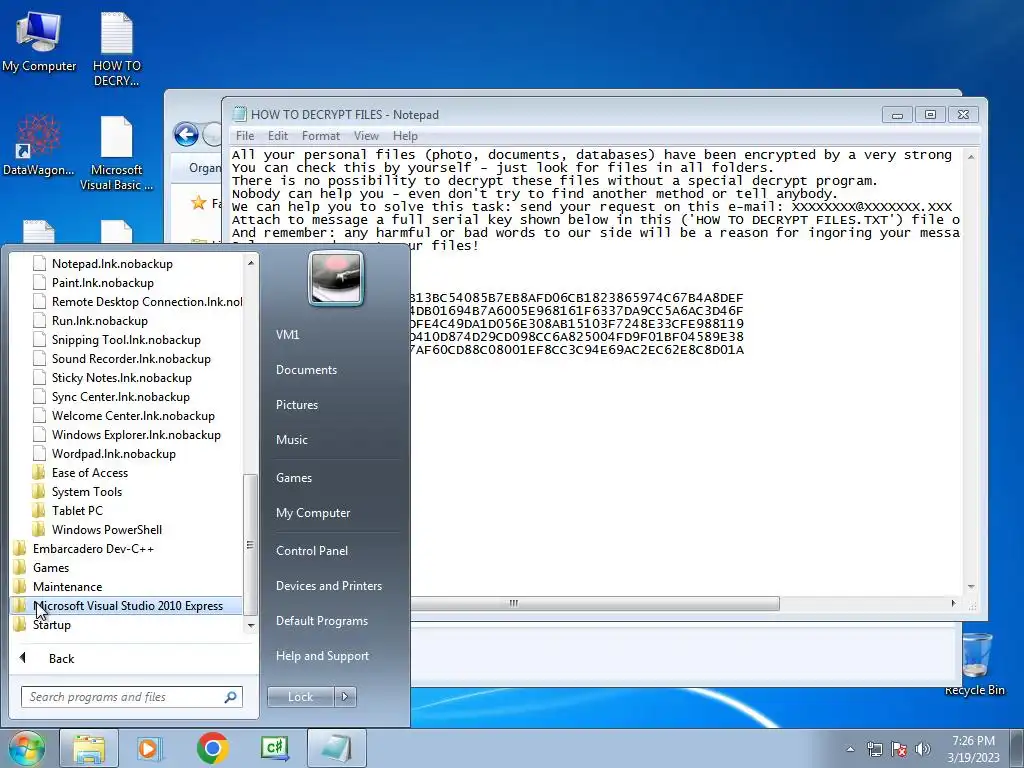Viewport: 1024px width, 768px height.
Task: Open Google Chrome from taskbar
Action: (x=212, y=748)
